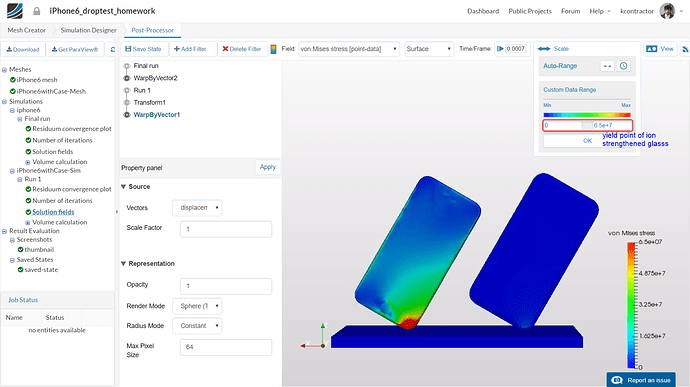
Task: Click the von Mises stress legend bar
Action: tap(631, 305)
